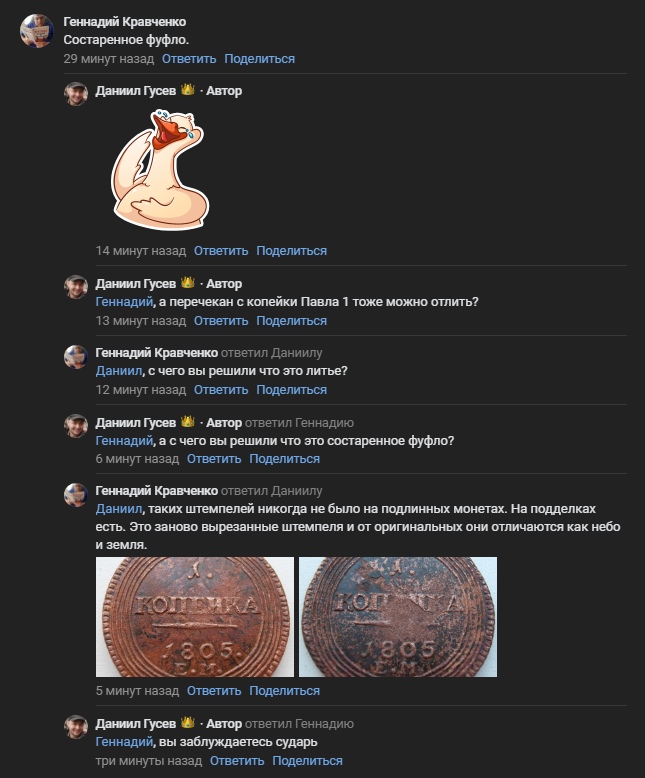
Task: Click the '5 минут назад' timestamp under the coin photos
Action: pos(137,691)
